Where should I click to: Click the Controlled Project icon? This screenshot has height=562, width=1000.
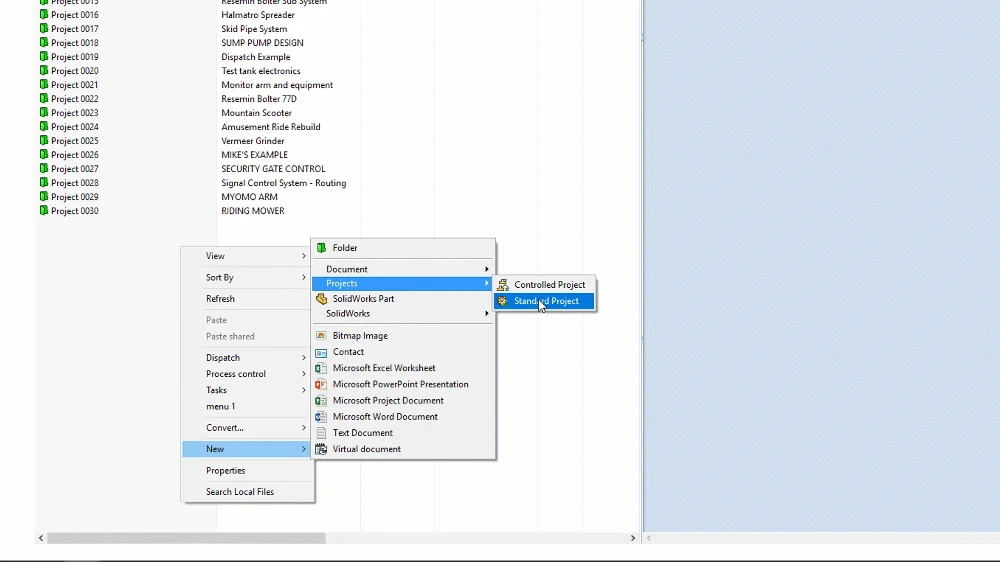(x=503, y=285)
